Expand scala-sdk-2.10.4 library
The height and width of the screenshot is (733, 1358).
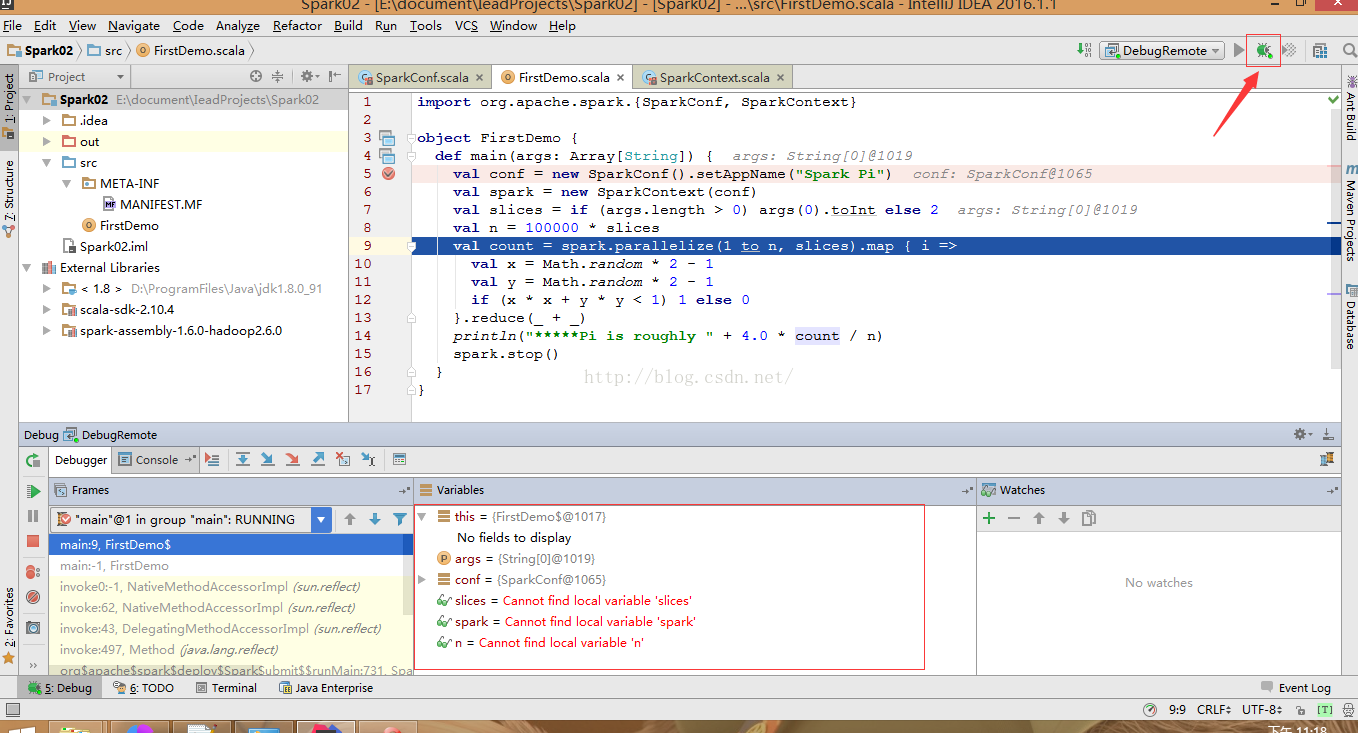point(46,309)
